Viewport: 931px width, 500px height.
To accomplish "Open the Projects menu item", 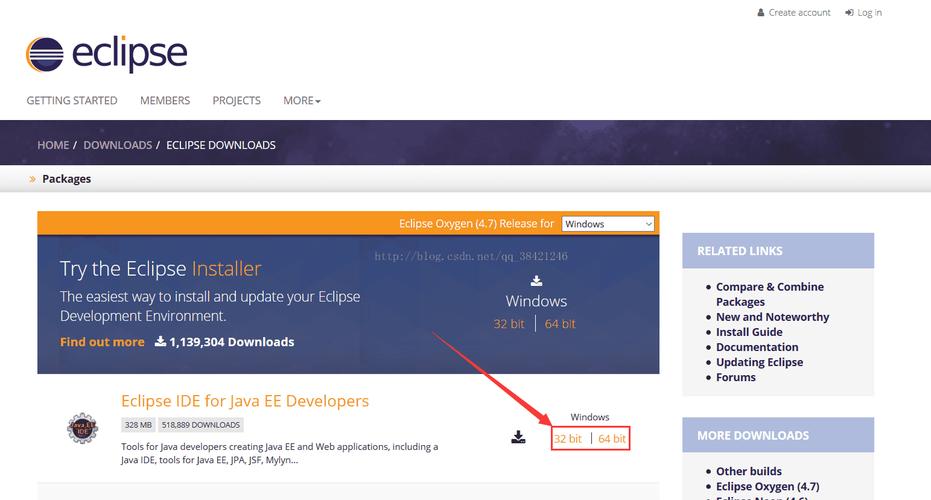I will (x=236, y=101).
